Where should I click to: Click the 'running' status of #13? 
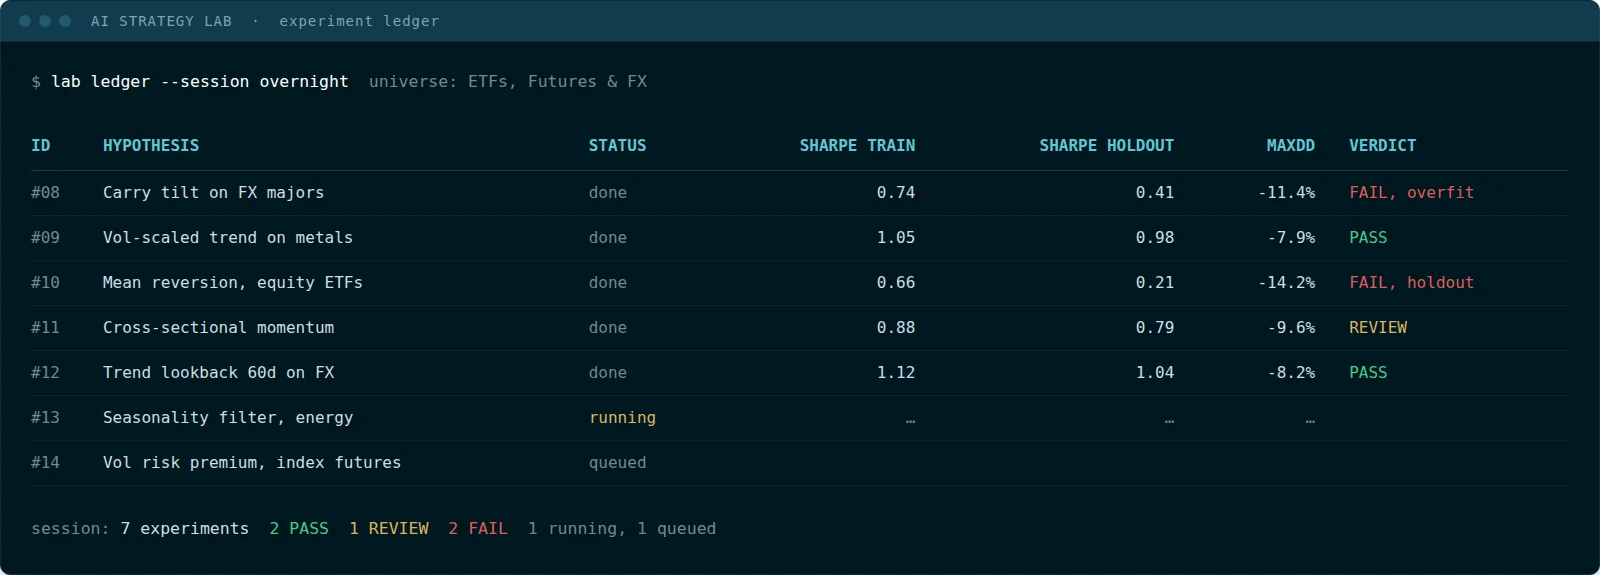(622, 418)
